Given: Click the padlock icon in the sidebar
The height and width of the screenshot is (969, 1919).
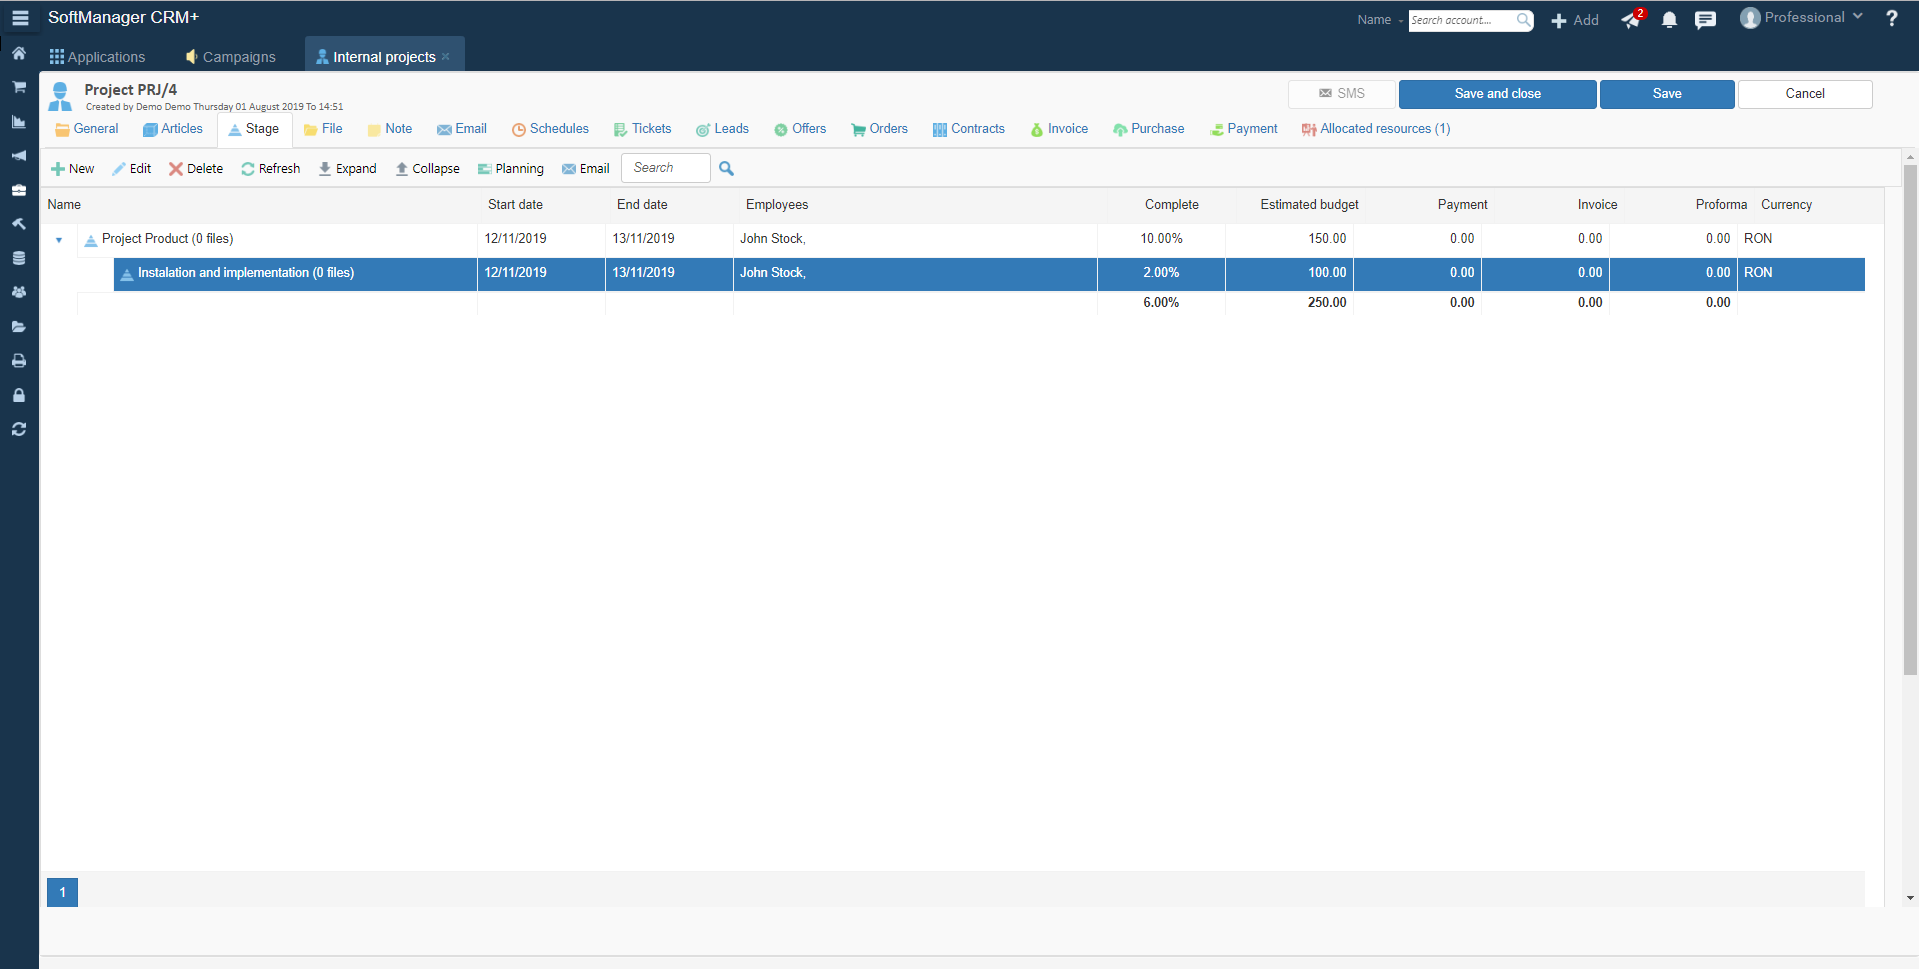Looking at the screenshot, I should pos(19,395).
